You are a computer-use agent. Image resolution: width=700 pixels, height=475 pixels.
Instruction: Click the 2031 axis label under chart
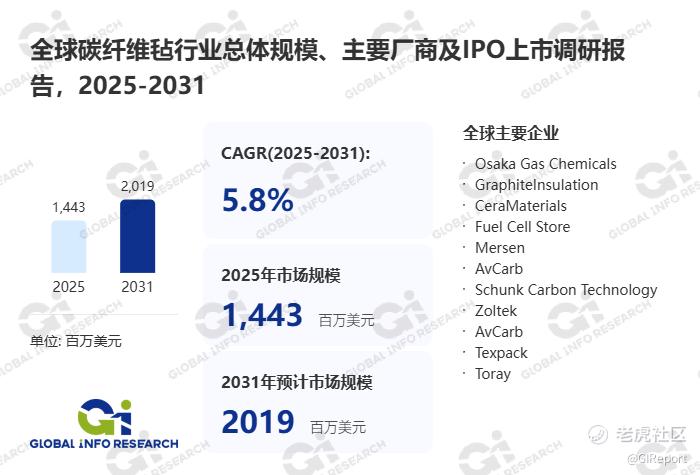point(138,287)
